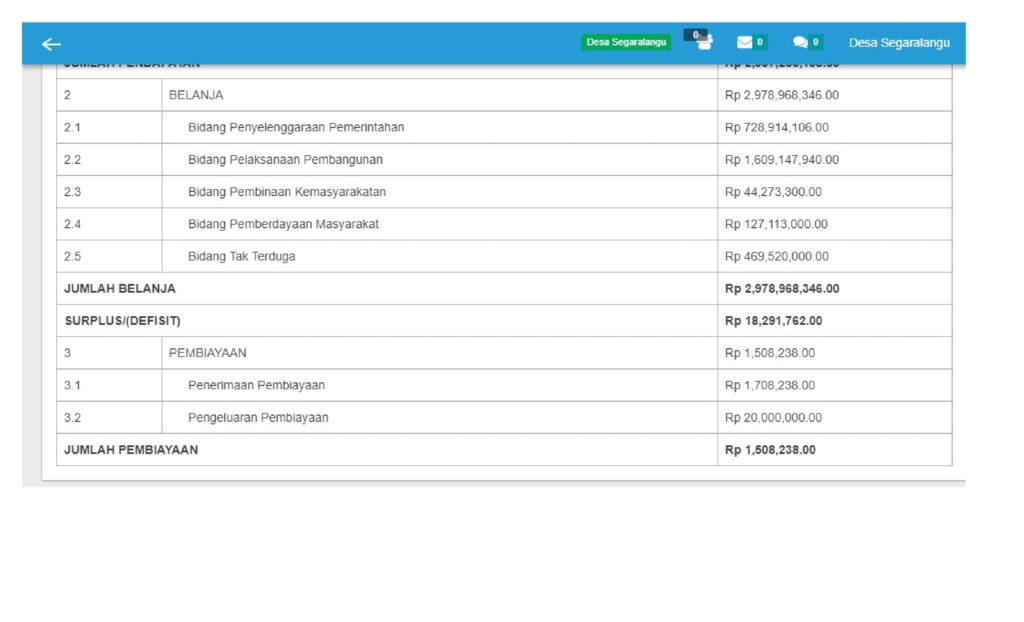Open the Desa Segaralangu user menu
Screen dimensions: 1024x622
tap(899, 43)
